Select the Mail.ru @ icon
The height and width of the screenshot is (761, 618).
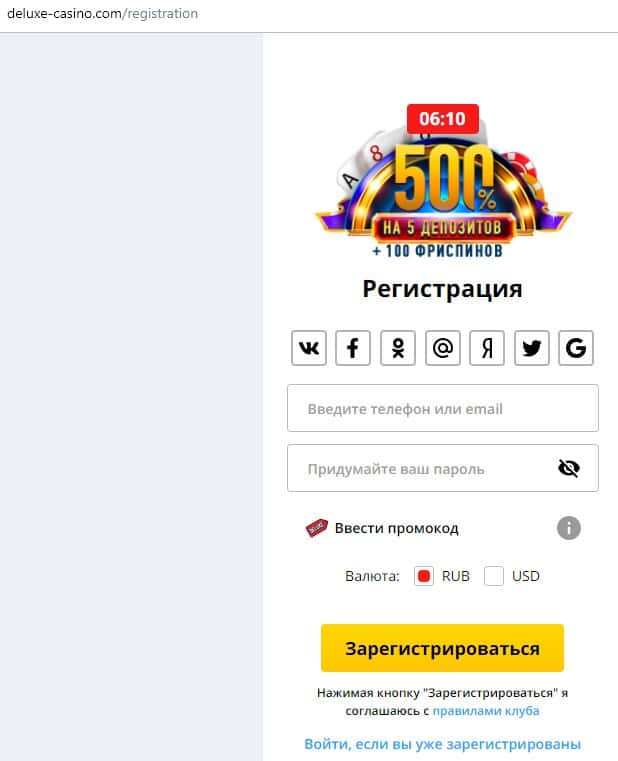pos(443,347)
